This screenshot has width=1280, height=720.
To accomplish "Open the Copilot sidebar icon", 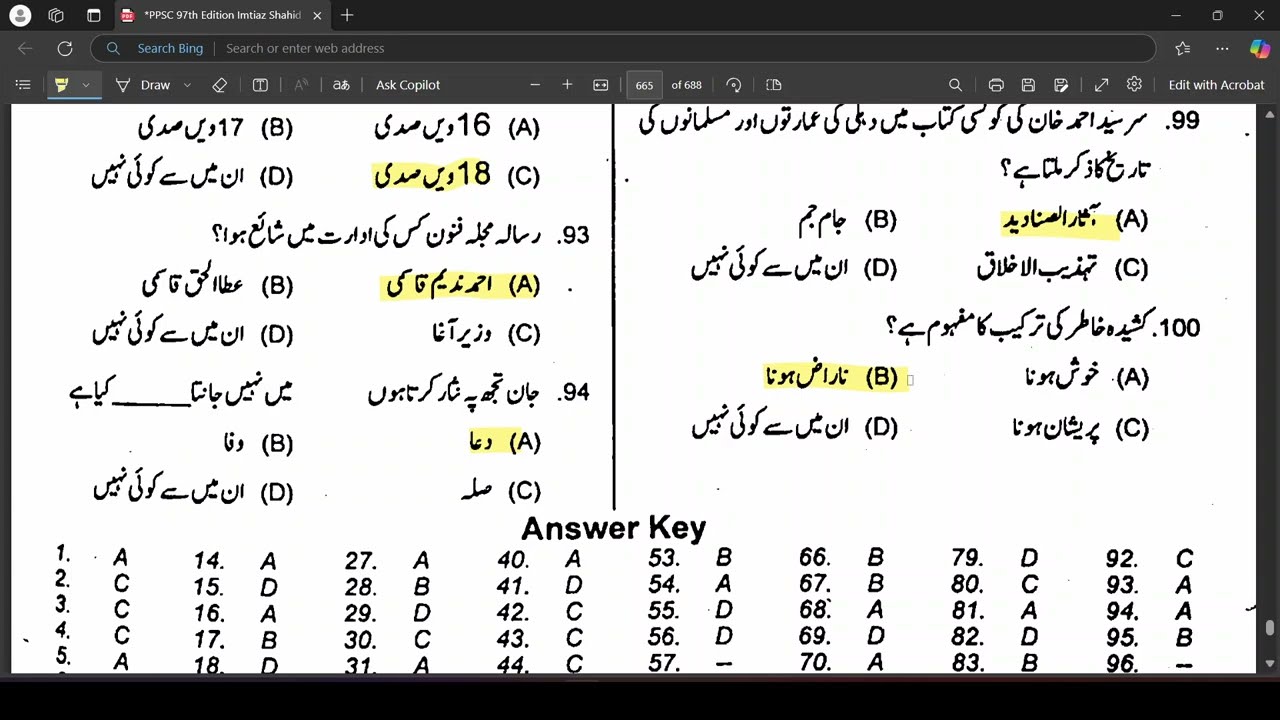I will click(1260, 48).
